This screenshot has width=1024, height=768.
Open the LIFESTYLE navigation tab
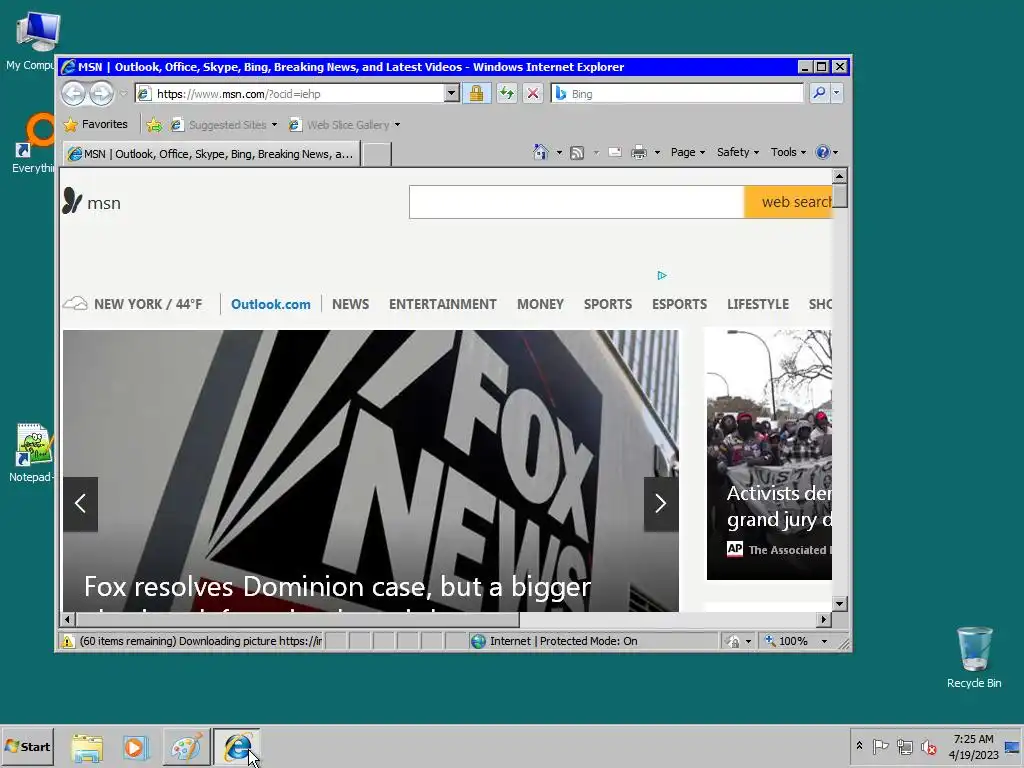pyautogui.click(x=758, y=304)
